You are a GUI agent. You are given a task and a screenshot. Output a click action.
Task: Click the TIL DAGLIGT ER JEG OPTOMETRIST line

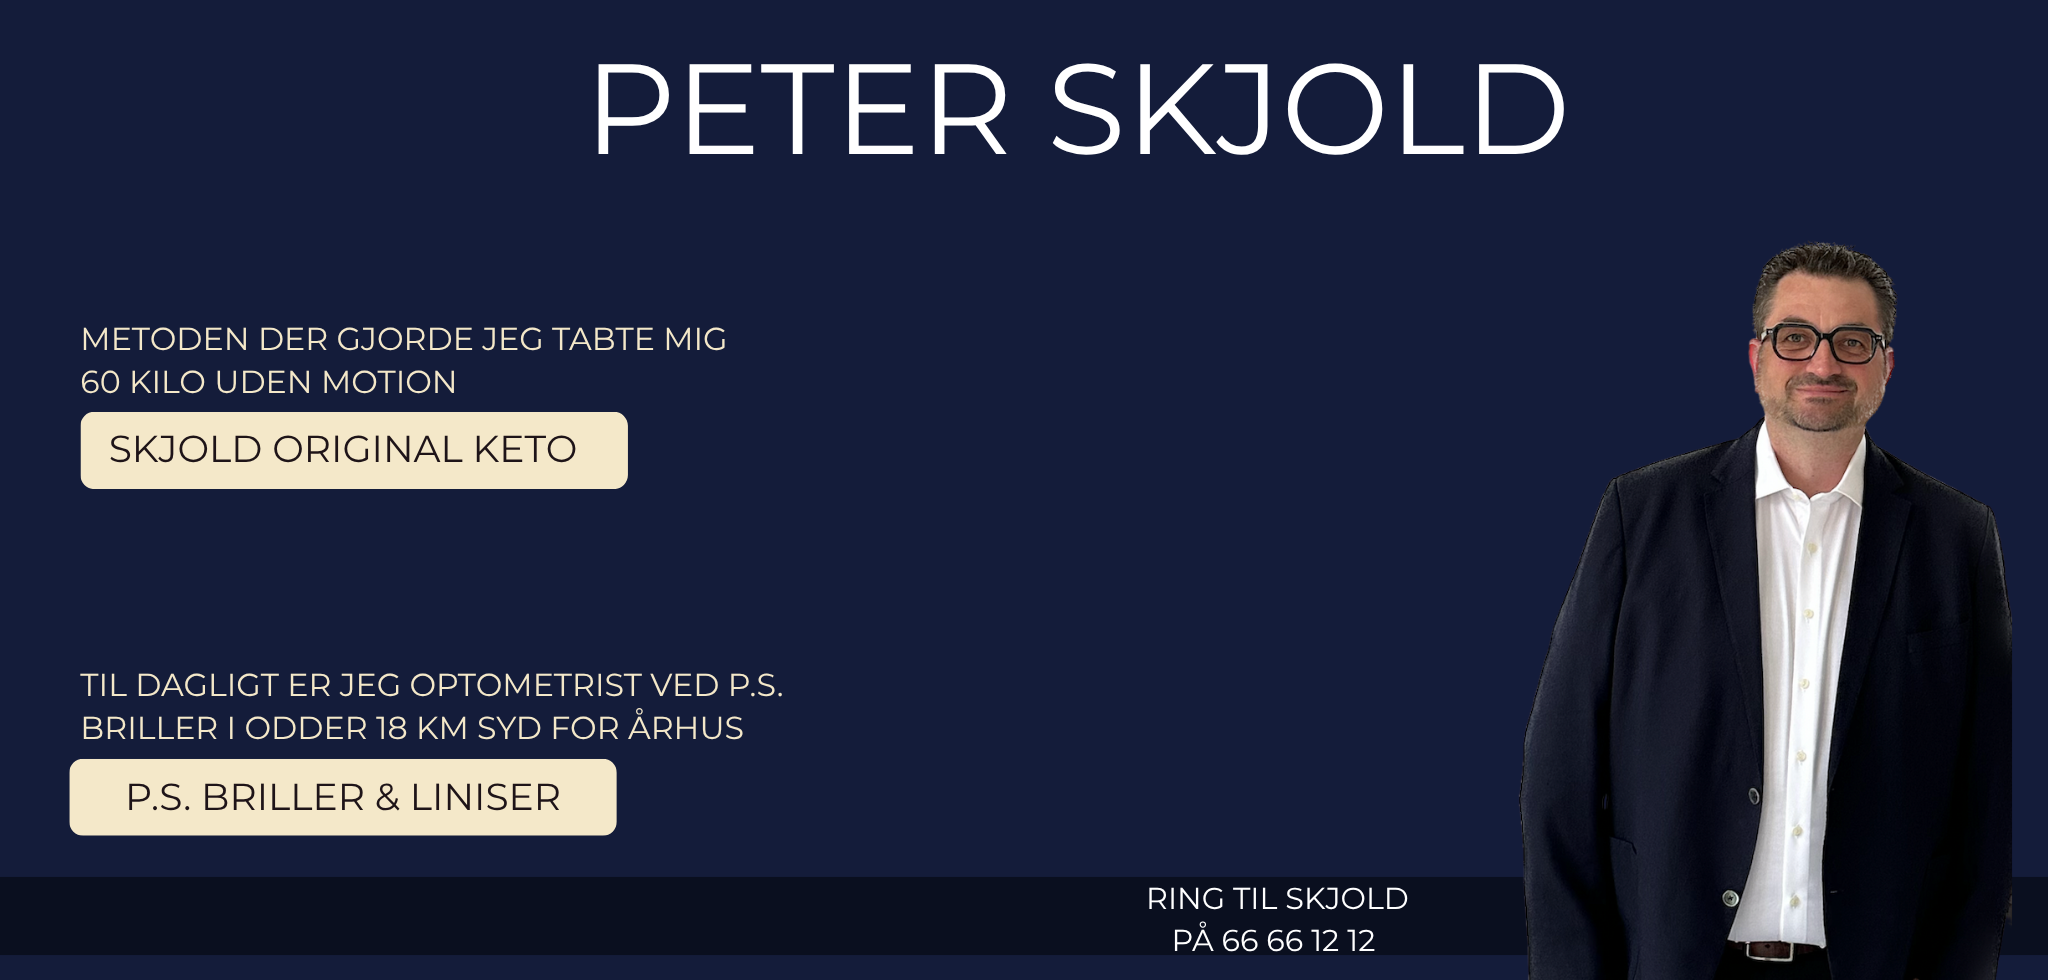point(432,685)
